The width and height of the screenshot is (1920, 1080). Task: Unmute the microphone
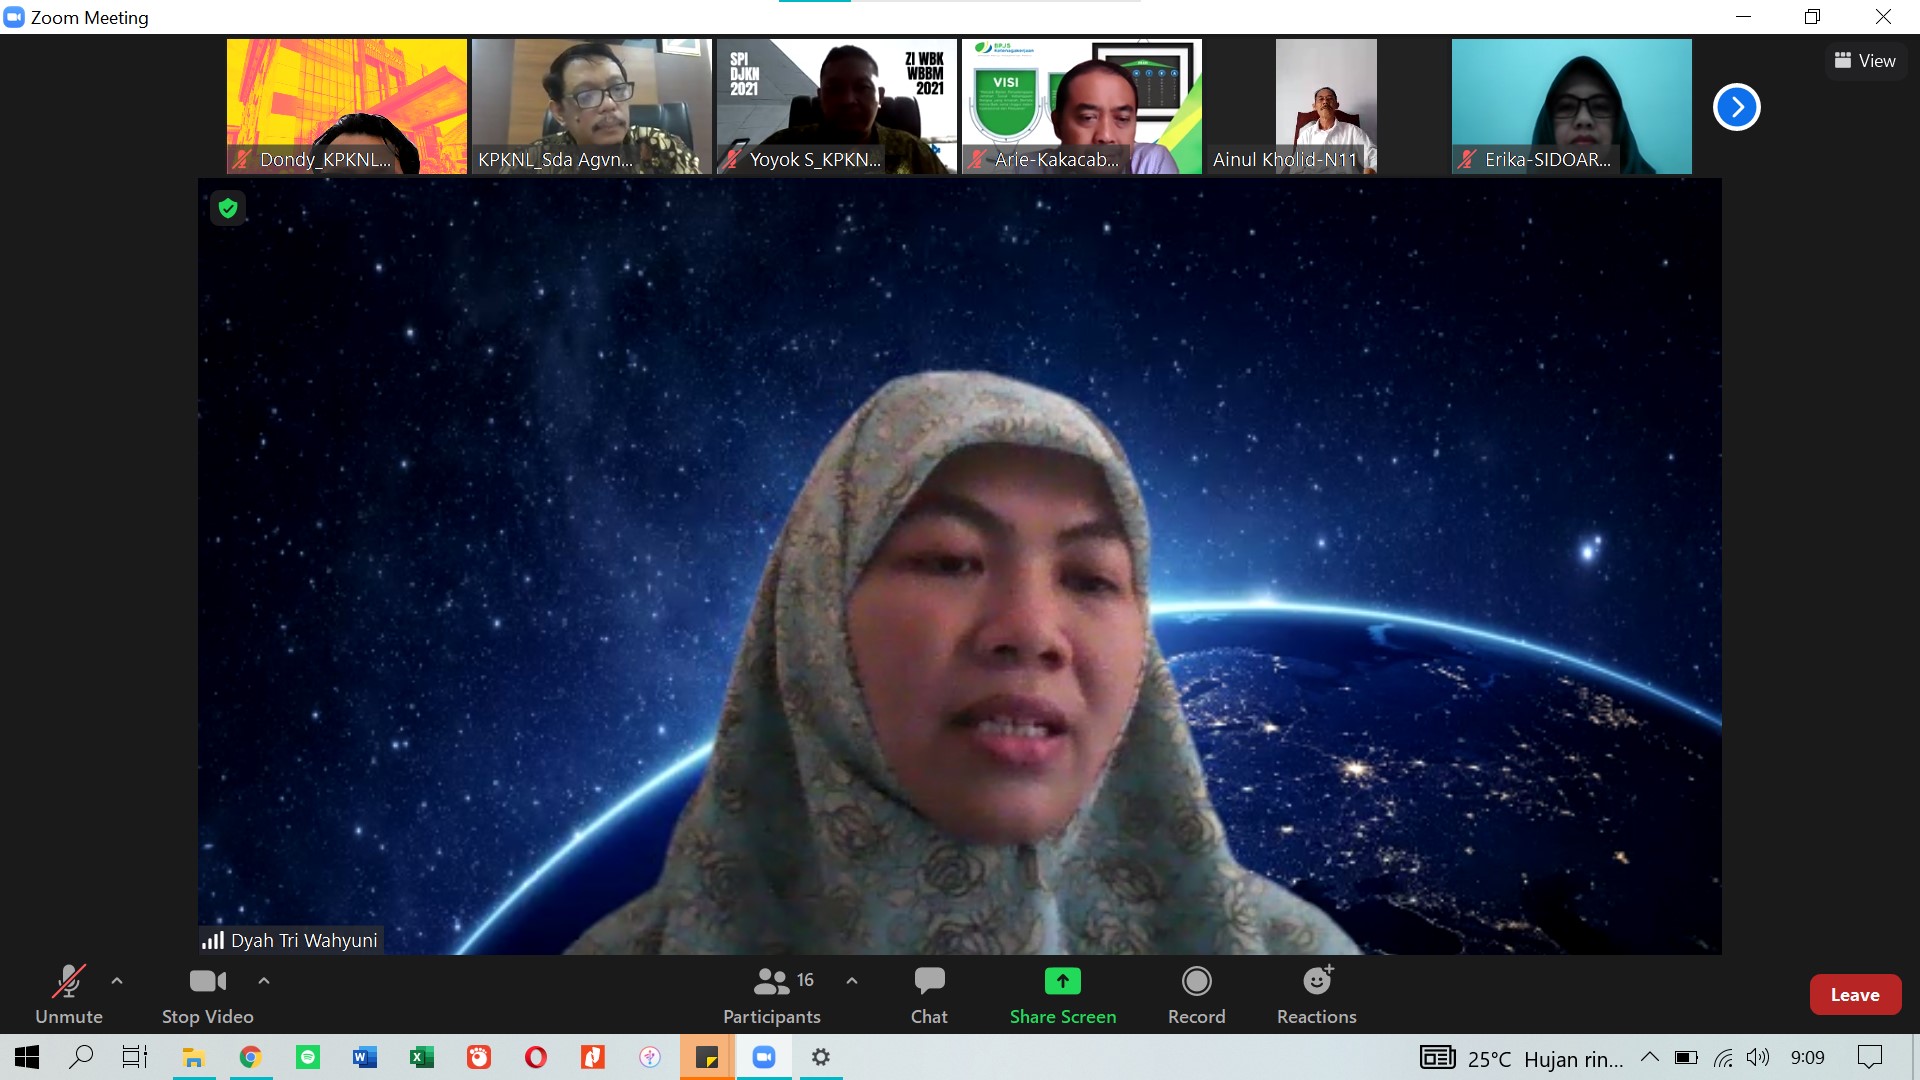click(x=68, y=982)
